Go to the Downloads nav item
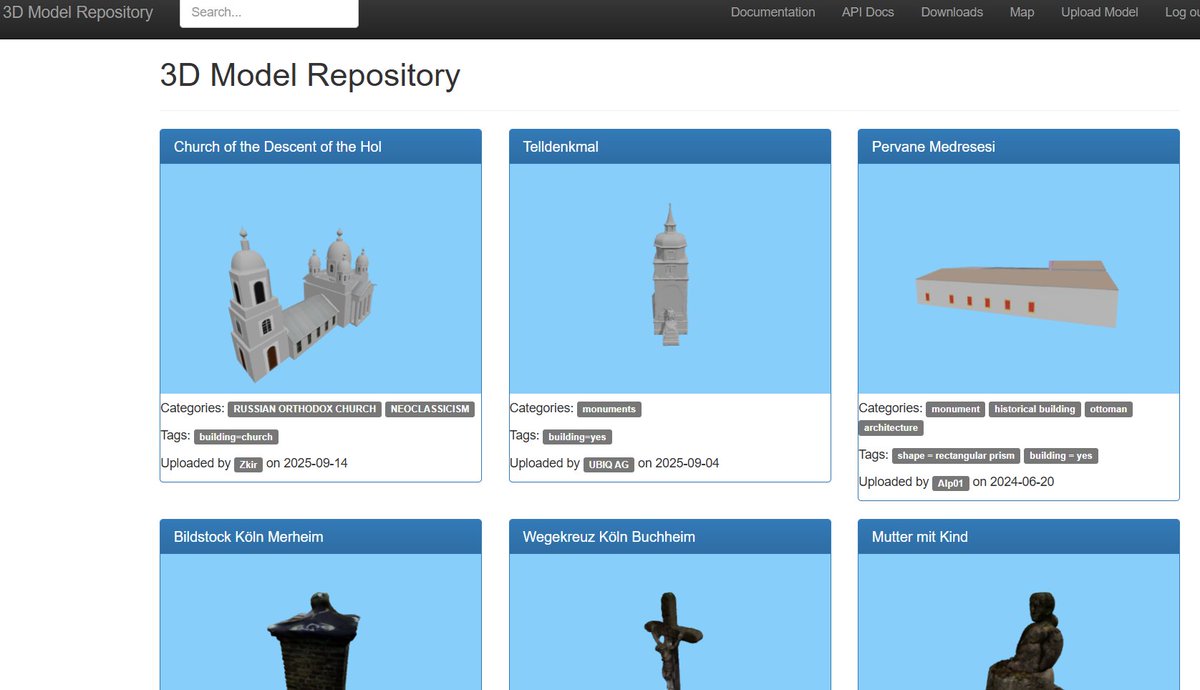The width and height of the screenshot is (1200, 690). [952, 13]
